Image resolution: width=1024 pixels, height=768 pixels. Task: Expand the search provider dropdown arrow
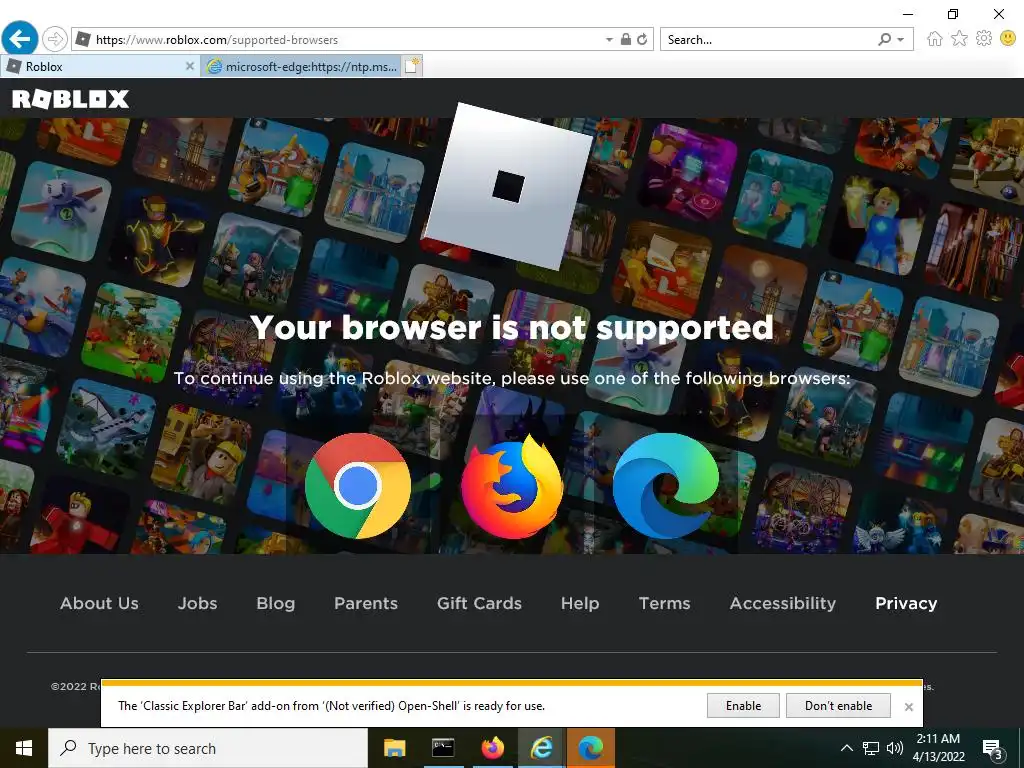coord(901,40)
